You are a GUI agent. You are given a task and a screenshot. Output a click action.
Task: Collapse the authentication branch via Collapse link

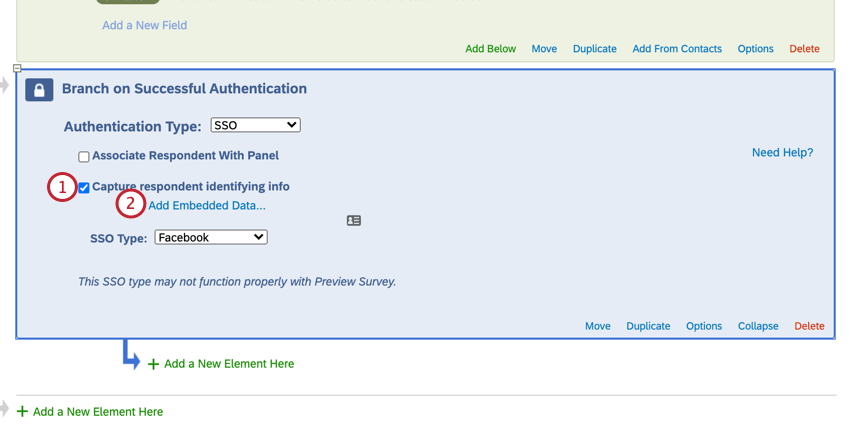click(758, 326)
